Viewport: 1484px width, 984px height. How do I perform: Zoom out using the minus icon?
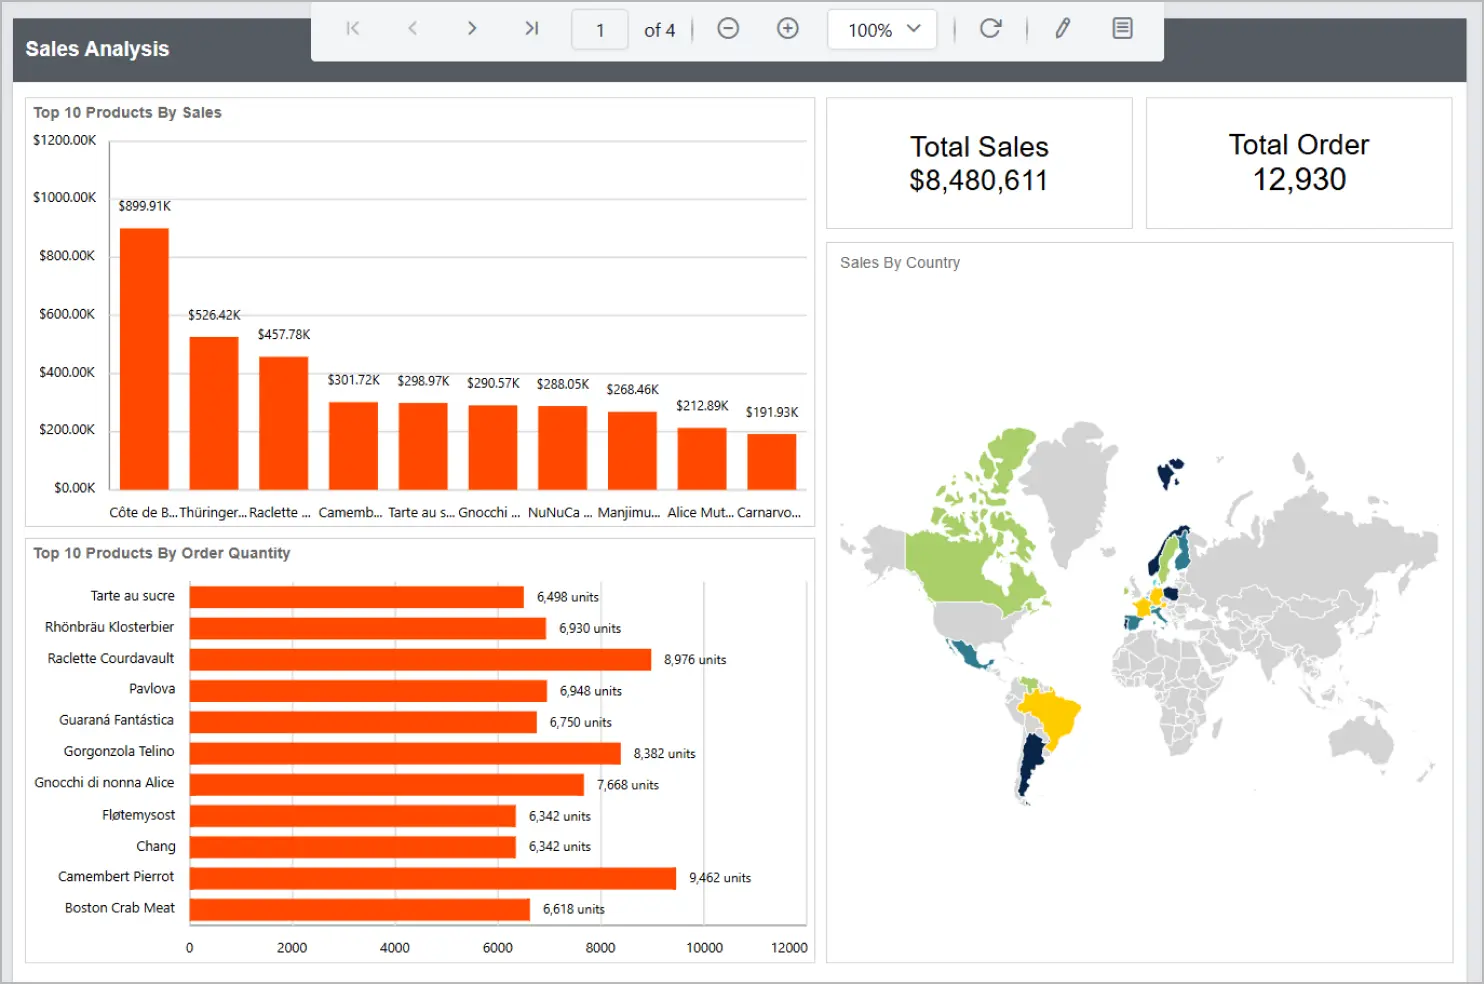coord(728,29)
